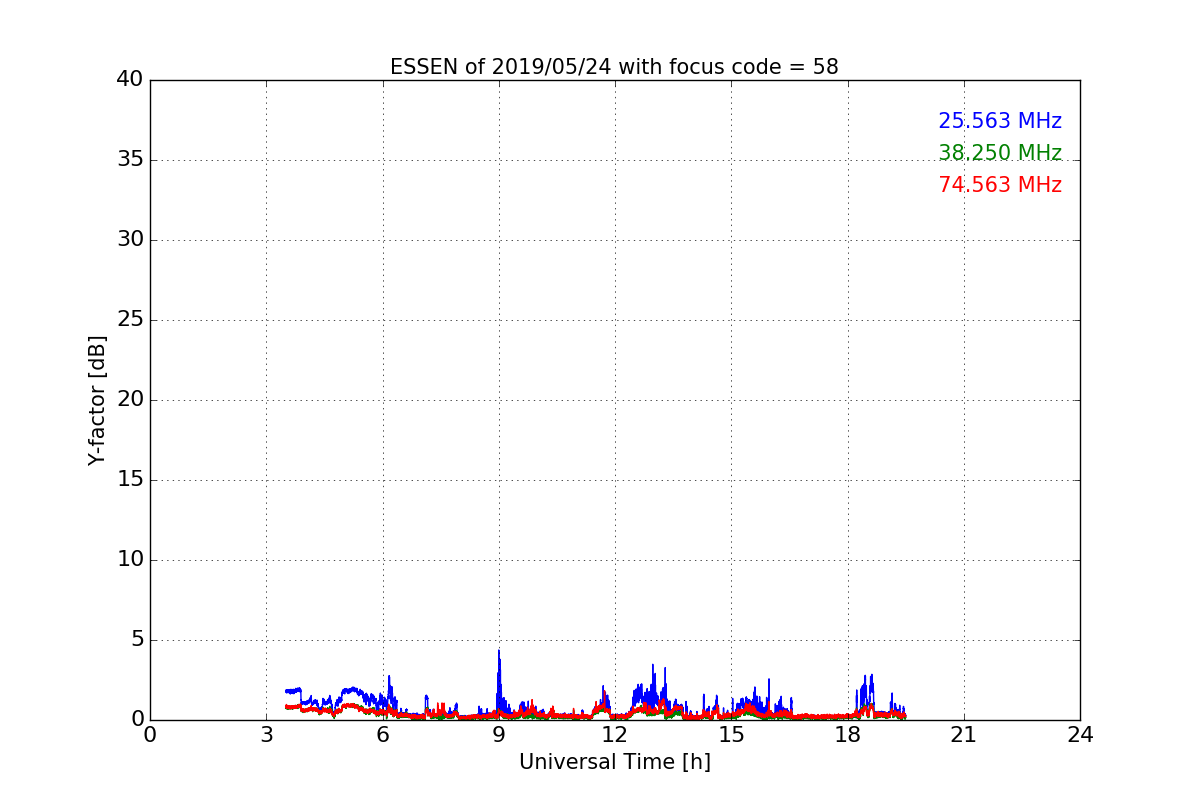Image resolution: width=1200 pixels, height=800 pixels.
Task: Select the blue 25.563 MHz legend label
Action: click(1000, 121)
